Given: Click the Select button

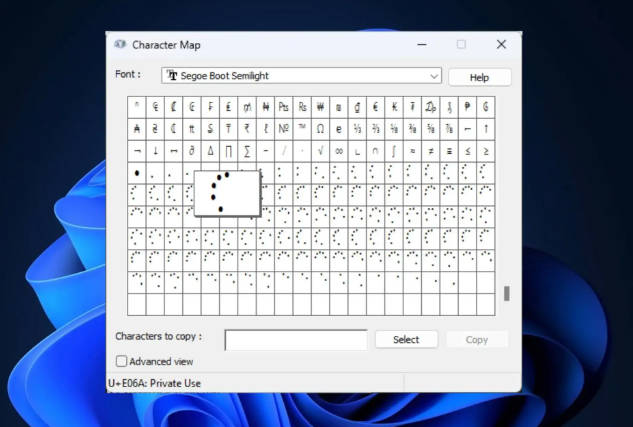Looking at the screenshot, I should pos(406,339).
